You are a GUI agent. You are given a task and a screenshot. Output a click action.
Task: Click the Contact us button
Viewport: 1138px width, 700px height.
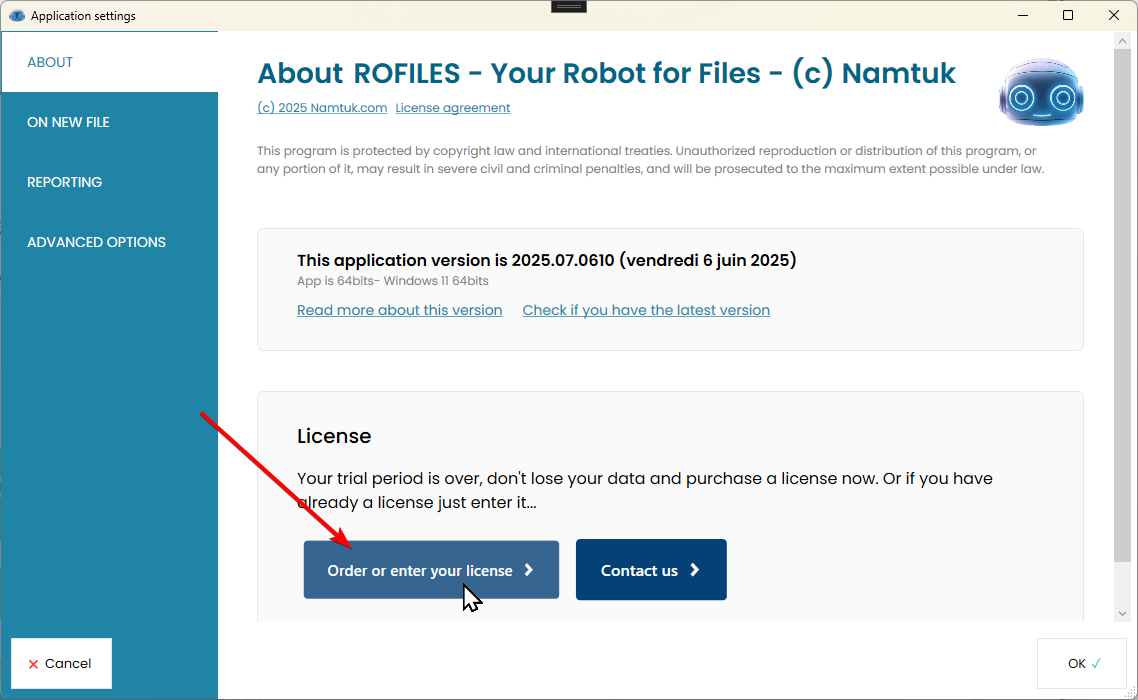pos(651,570)
